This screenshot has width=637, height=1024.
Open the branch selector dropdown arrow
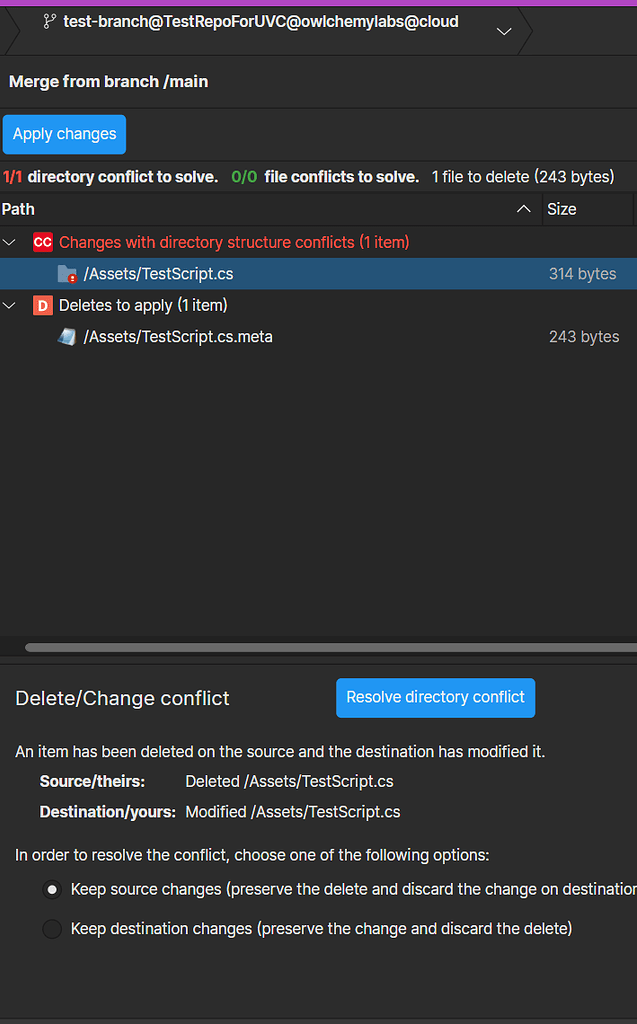504,31
